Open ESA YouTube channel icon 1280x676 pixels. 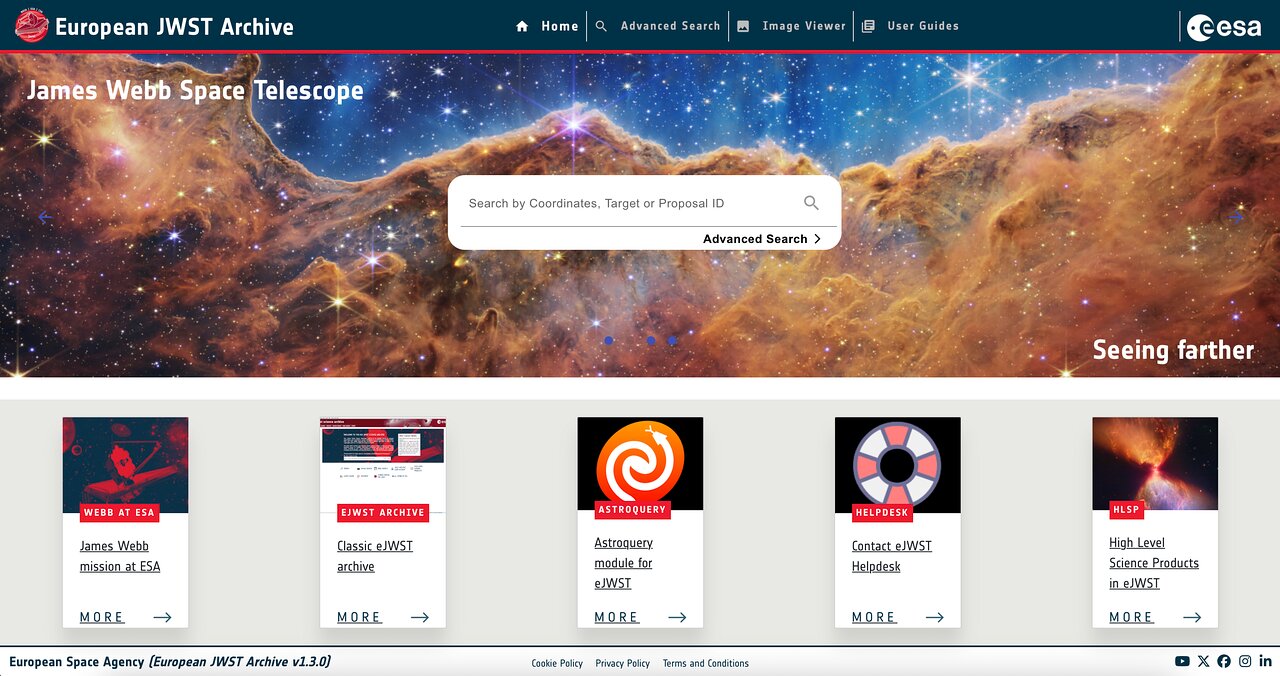point(1182,661)
